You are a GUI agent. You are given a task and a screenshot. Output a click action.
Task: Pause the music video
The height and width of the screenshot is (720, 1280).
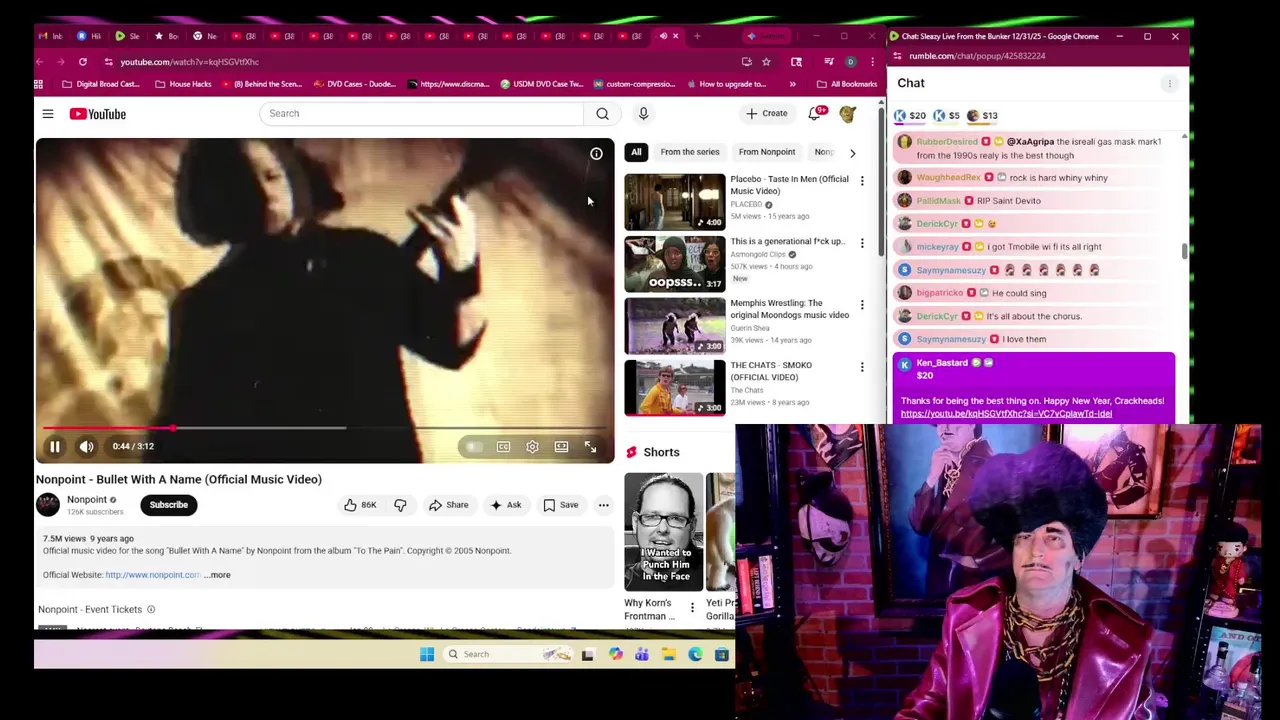55,446
